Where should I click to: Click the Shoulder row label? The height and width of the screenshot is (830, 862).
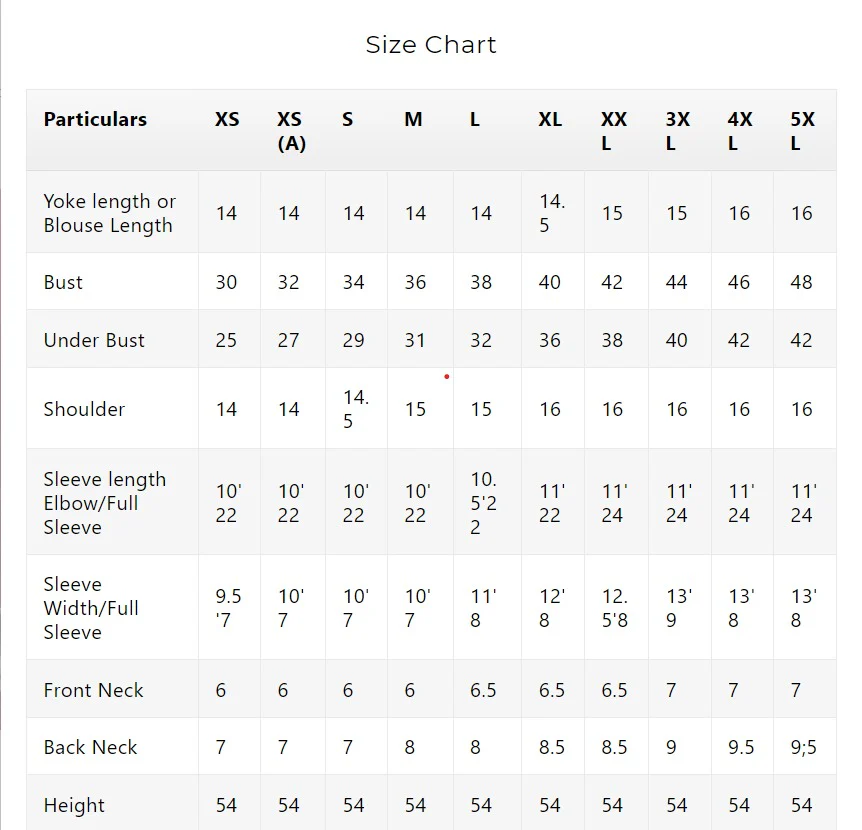click(x=84, y=409)
